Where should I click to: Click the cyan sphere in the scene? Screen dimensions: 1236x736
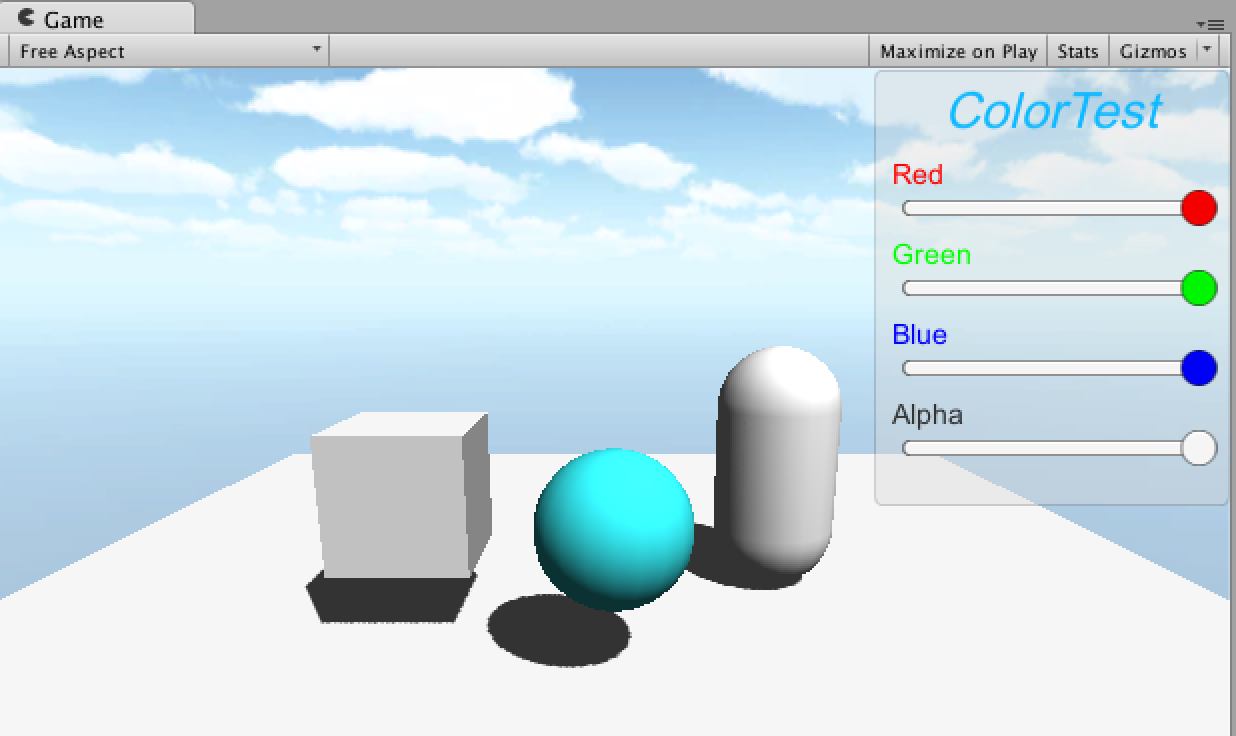614,530
